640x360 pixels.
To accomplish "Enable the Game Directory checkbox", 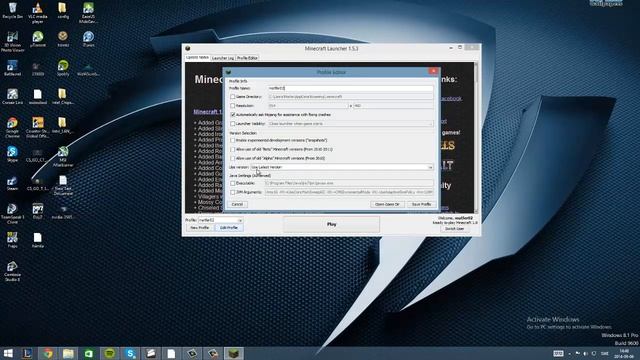I will pyautogui.click(x=233, y=97).
